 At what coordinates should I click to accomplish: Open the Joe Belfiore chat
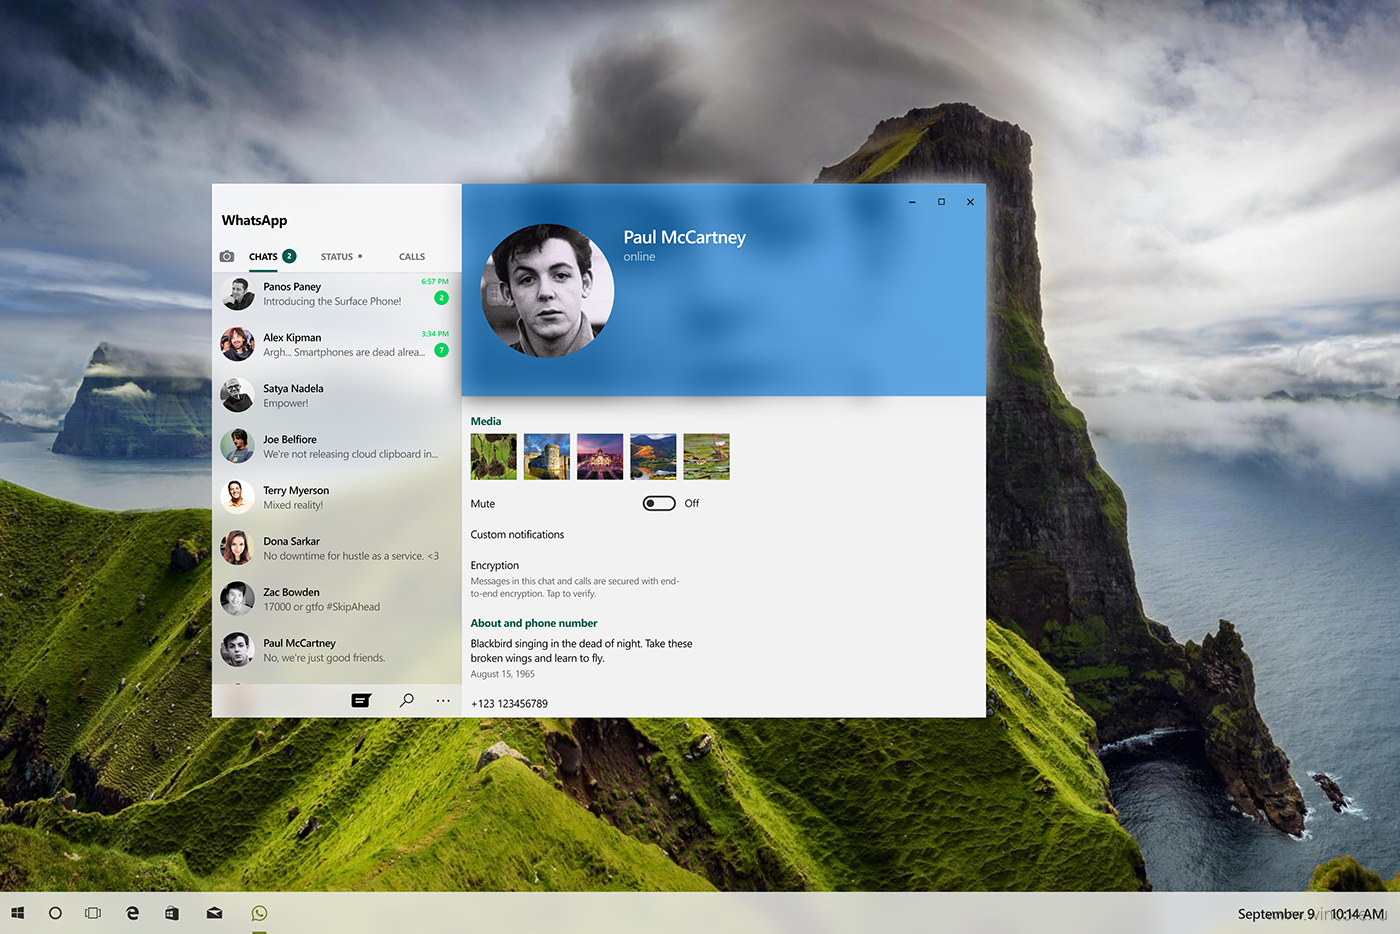pos(337,447)
